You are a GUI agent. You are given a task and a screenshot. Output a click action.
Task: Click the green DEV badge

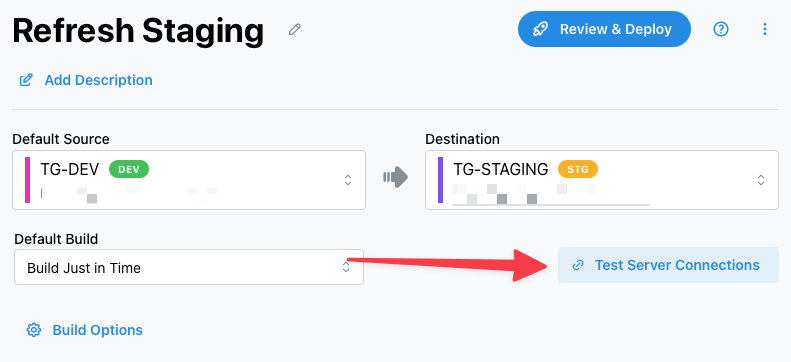[x=129, y=169]
